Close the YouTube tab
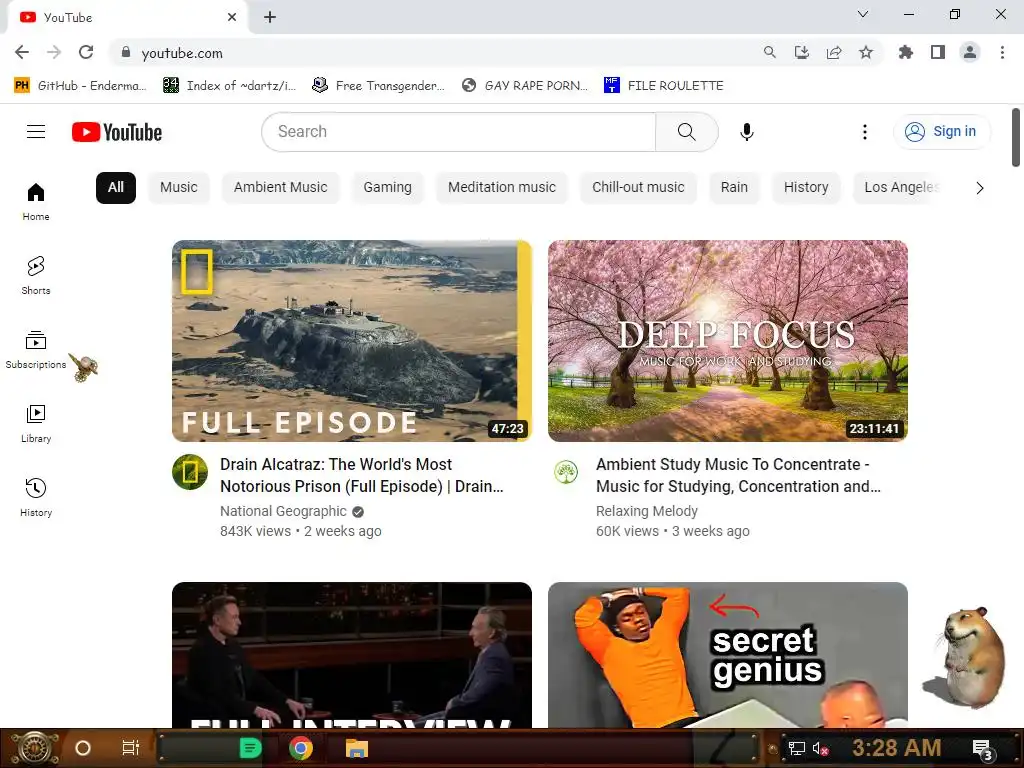1024x768 pixels. [x=231, y=17]
